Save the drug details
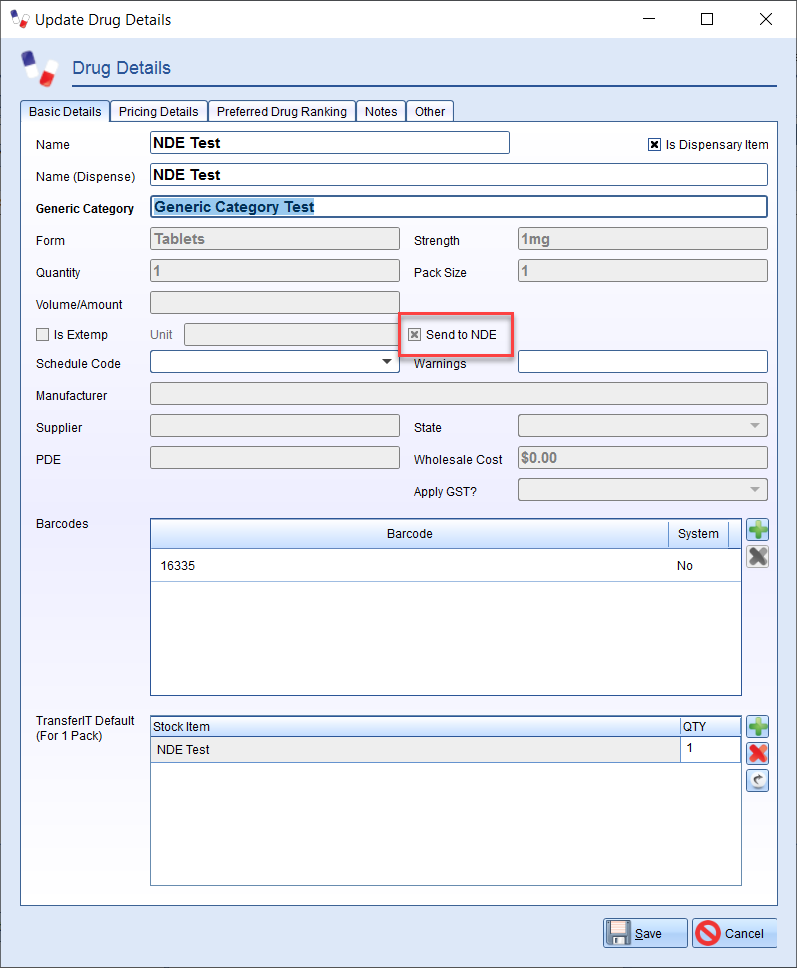The height and width of the screenshot is (968, 797). (x=645, y=933)
